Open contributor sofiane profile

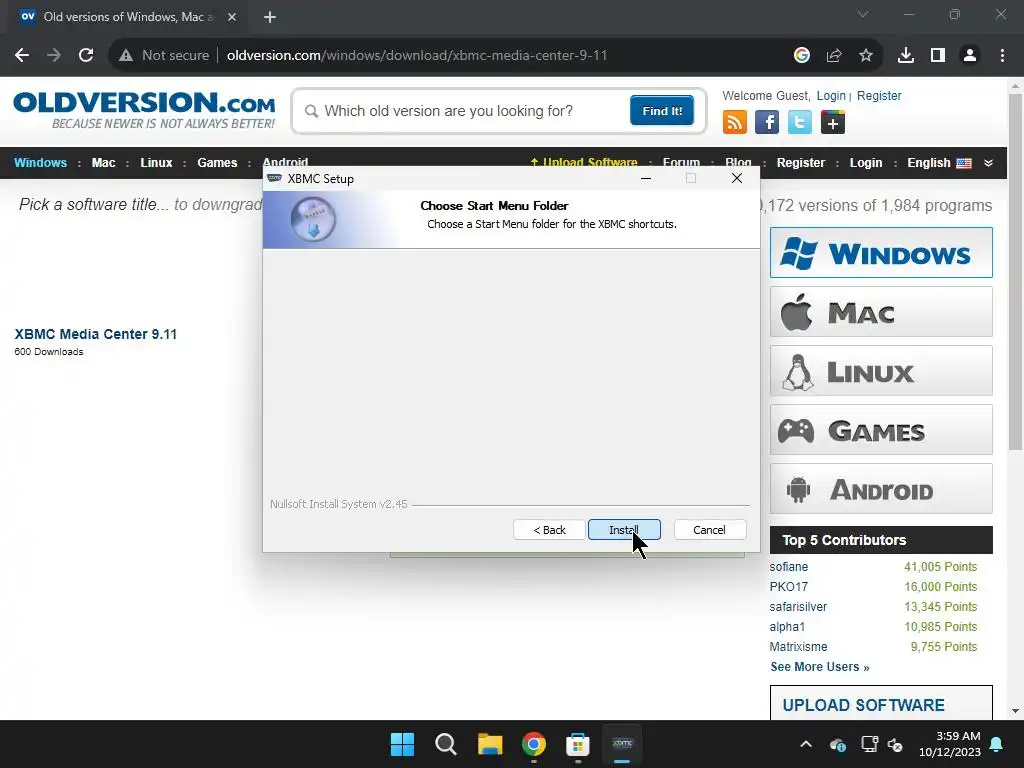(788, 567)
